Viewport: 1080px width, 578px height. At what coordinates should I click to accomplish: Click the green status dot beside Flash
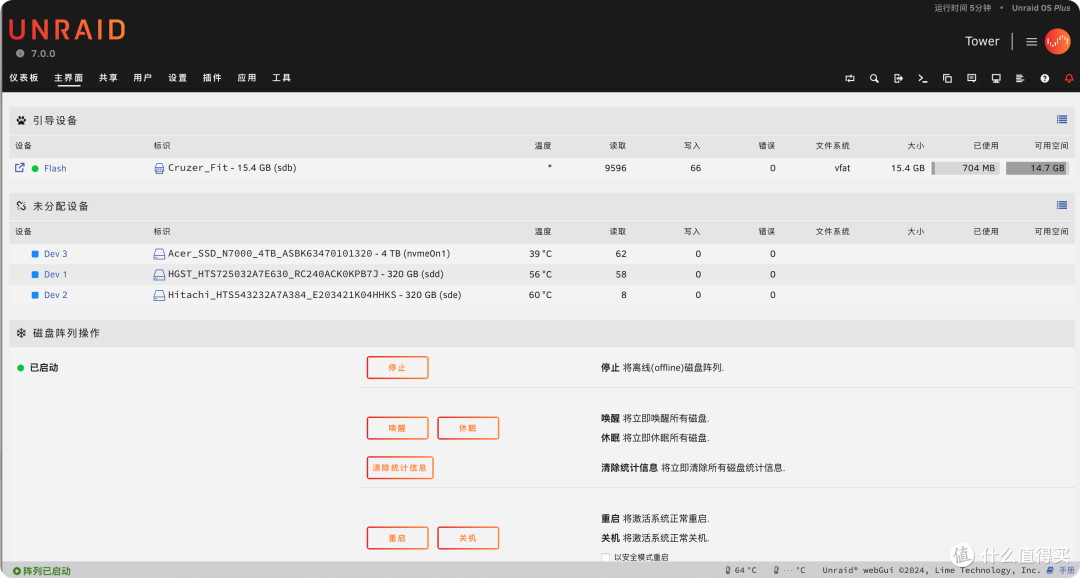pyautogui.click(x=35, y=168)
